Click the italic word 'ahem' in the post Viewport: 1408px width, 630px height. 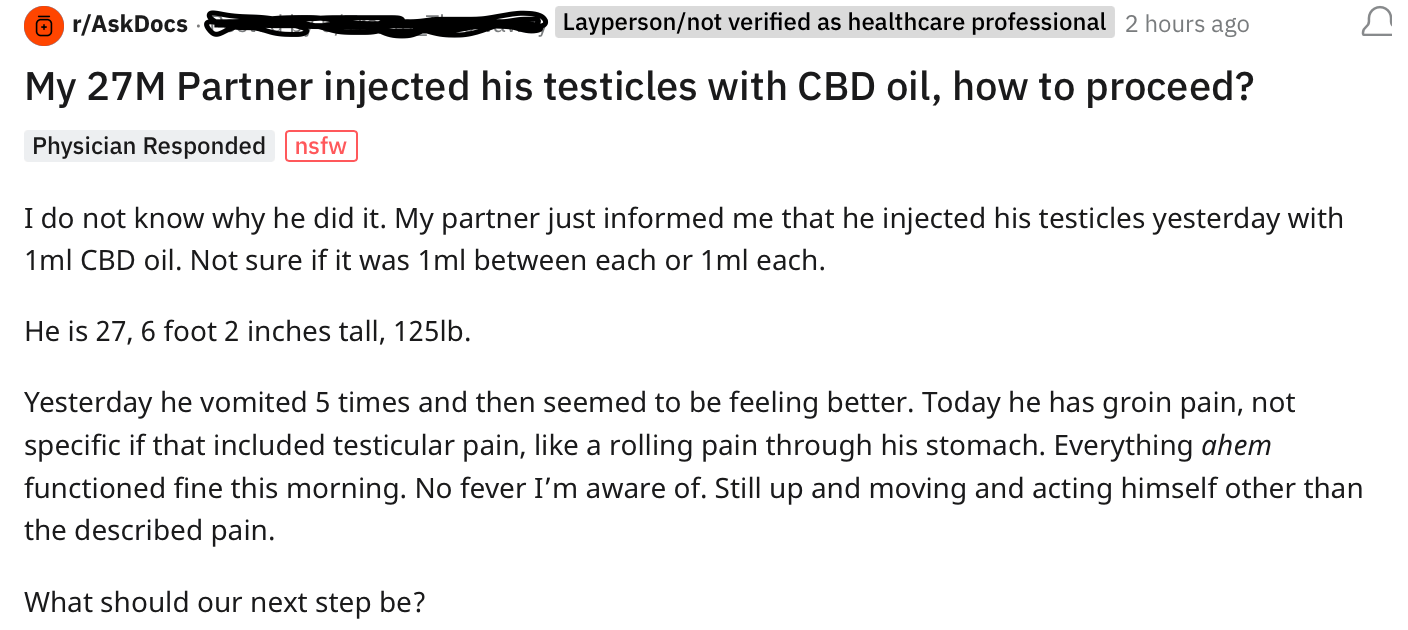pos(1235,445)
